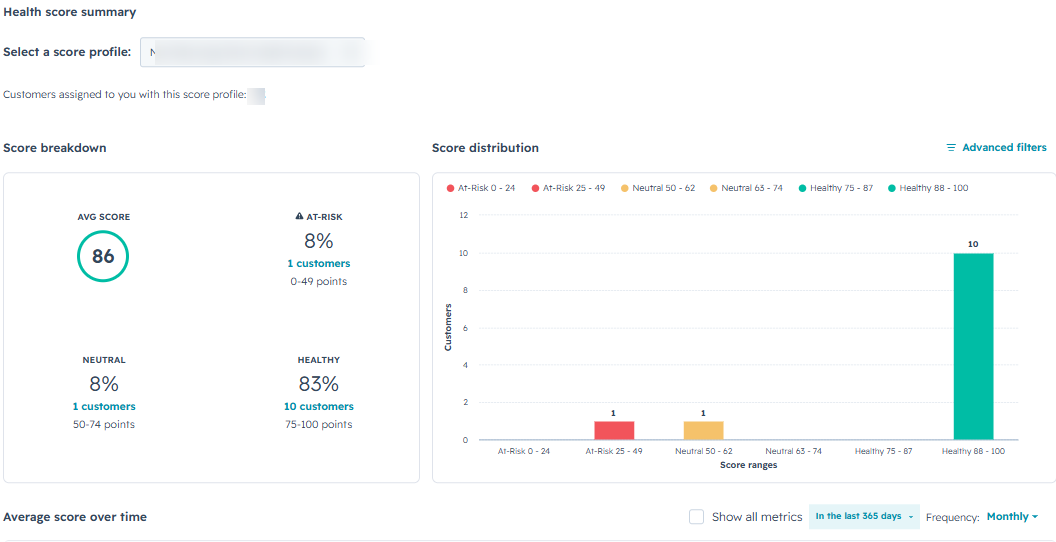Click the 75-100 points text
The width and height of the screenshot is (1056, 542).
(319, 424)
